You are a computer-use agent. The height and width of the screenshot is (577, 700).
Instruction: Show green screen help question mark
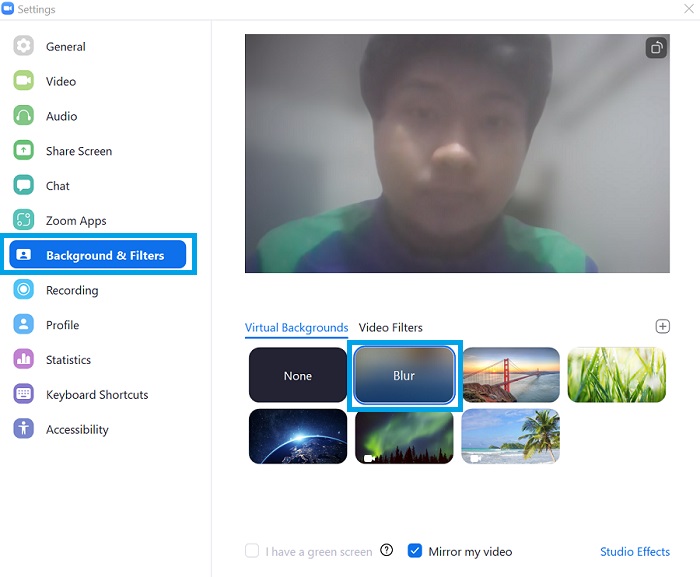click(387, 551)
